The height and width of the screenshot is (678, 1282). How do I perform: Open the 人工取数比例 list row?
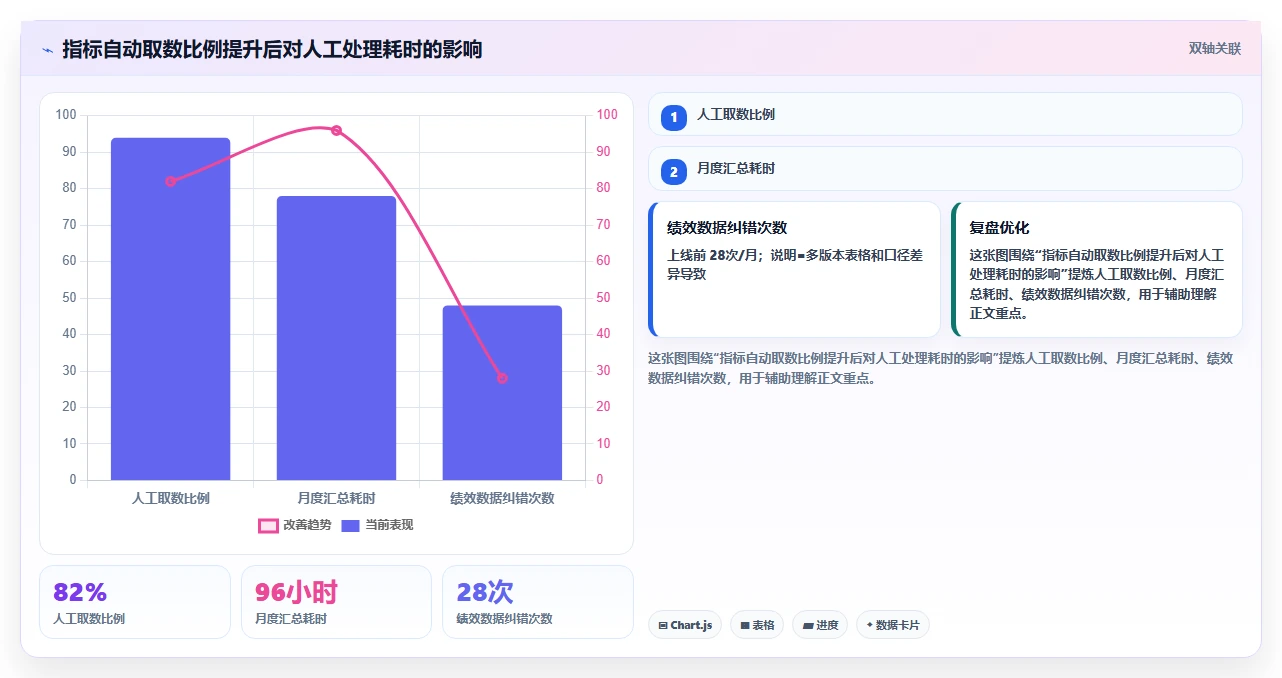pos(945,114)
